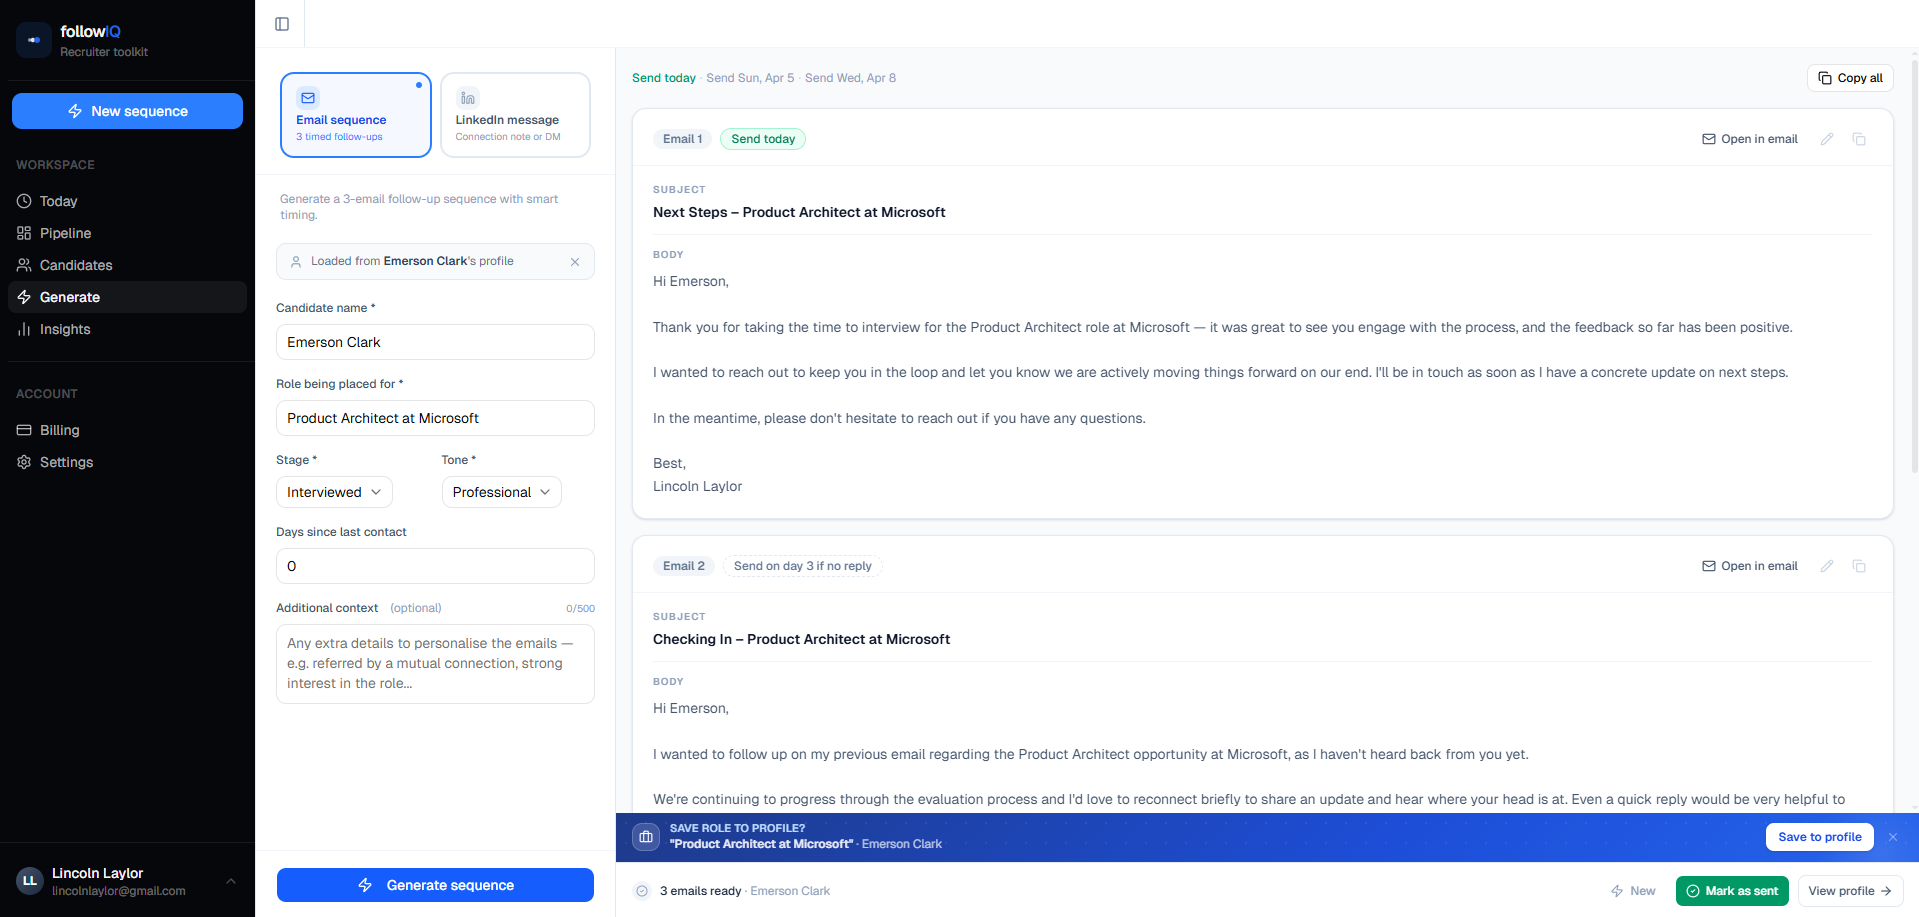Open the Candidates section
This screenshot has width=1919, height=917.
pyautogui.click(x=127, y=265)
